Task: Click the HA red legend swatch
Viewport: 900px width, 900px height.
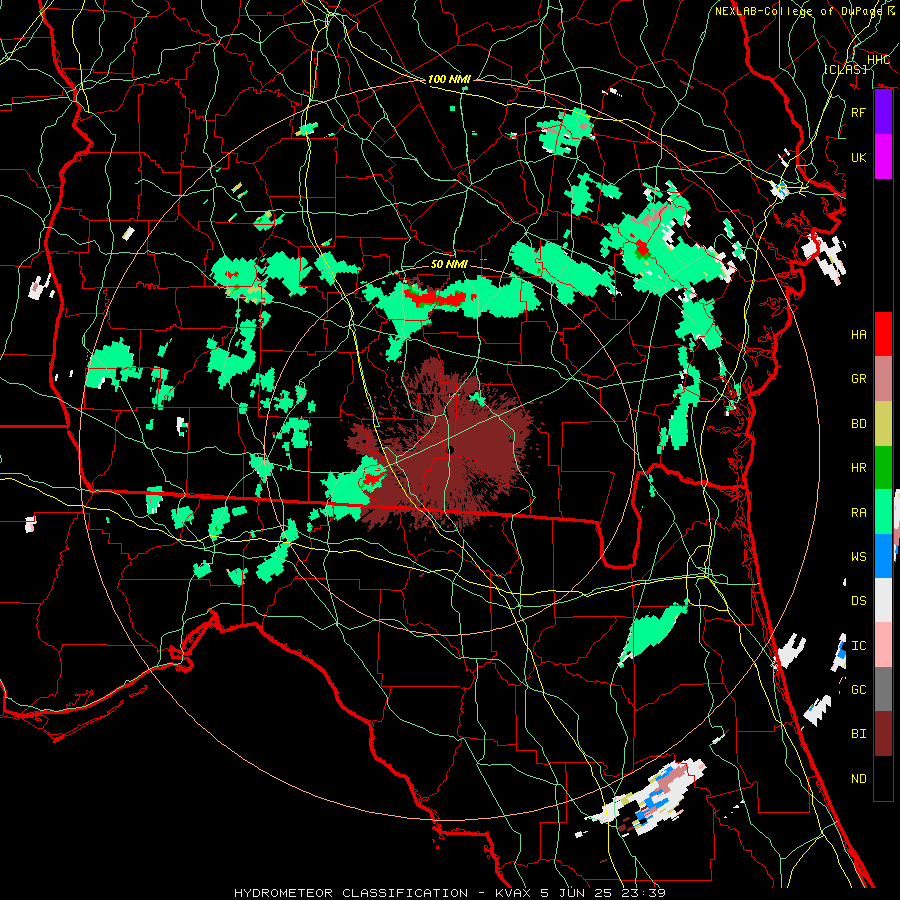Action: 883,334
